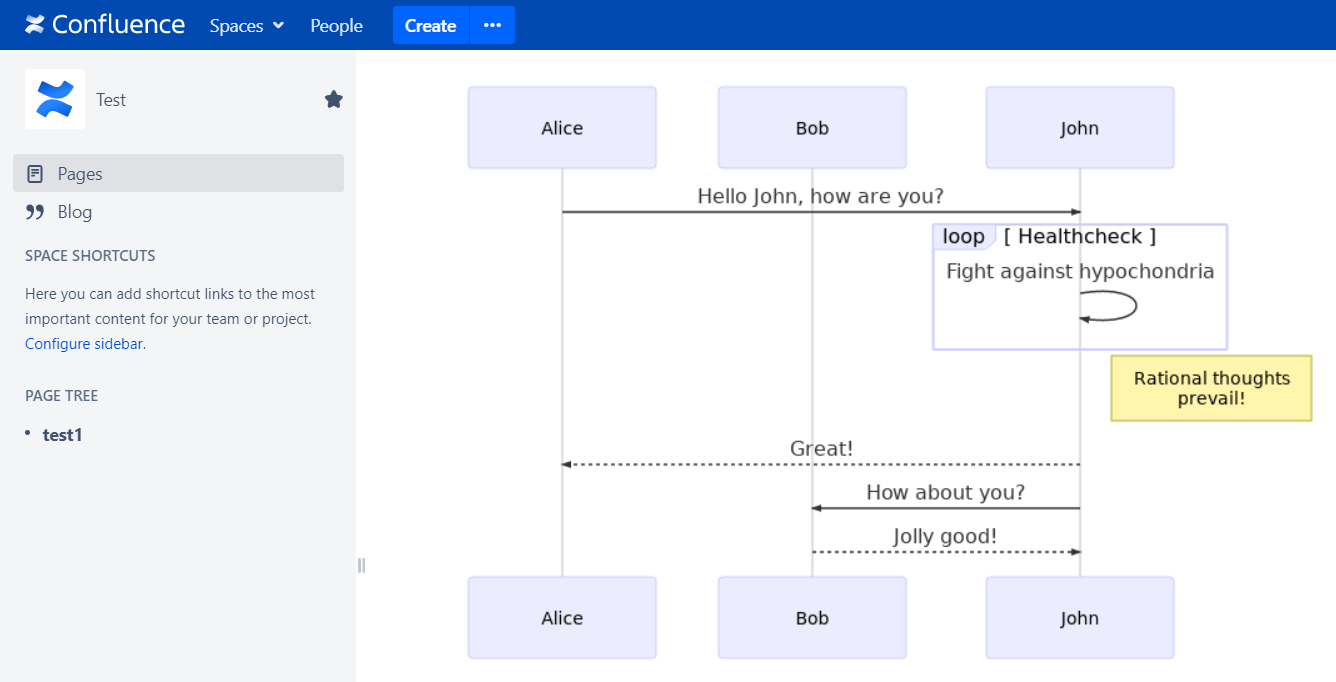Click the 'Jolly good!' message text
1336x682 pixels.
click(946, 537)
